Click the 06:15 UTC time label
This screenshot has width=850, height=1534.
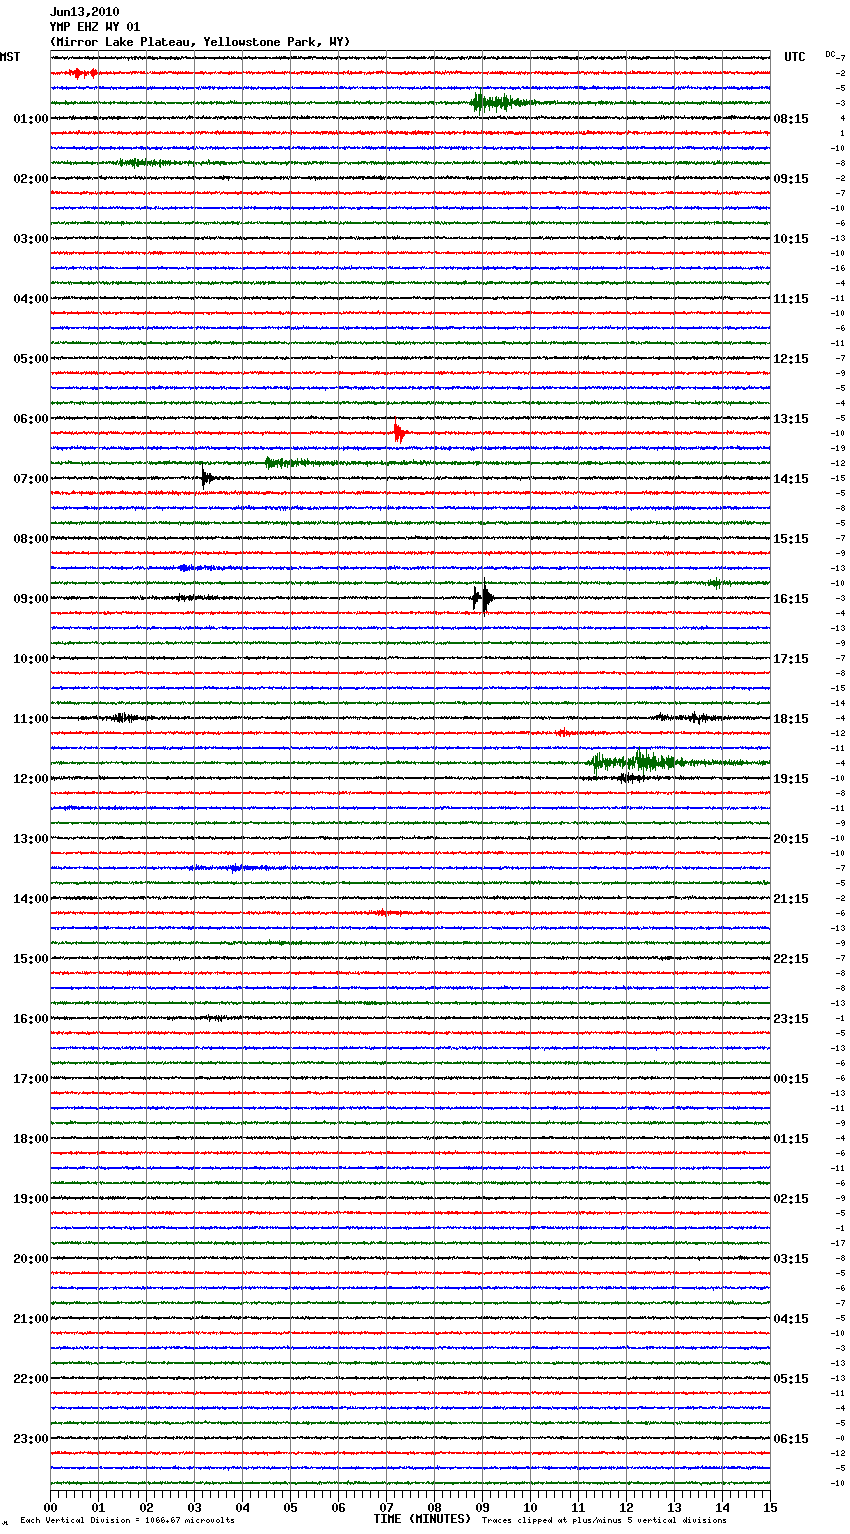(791, 1439)
